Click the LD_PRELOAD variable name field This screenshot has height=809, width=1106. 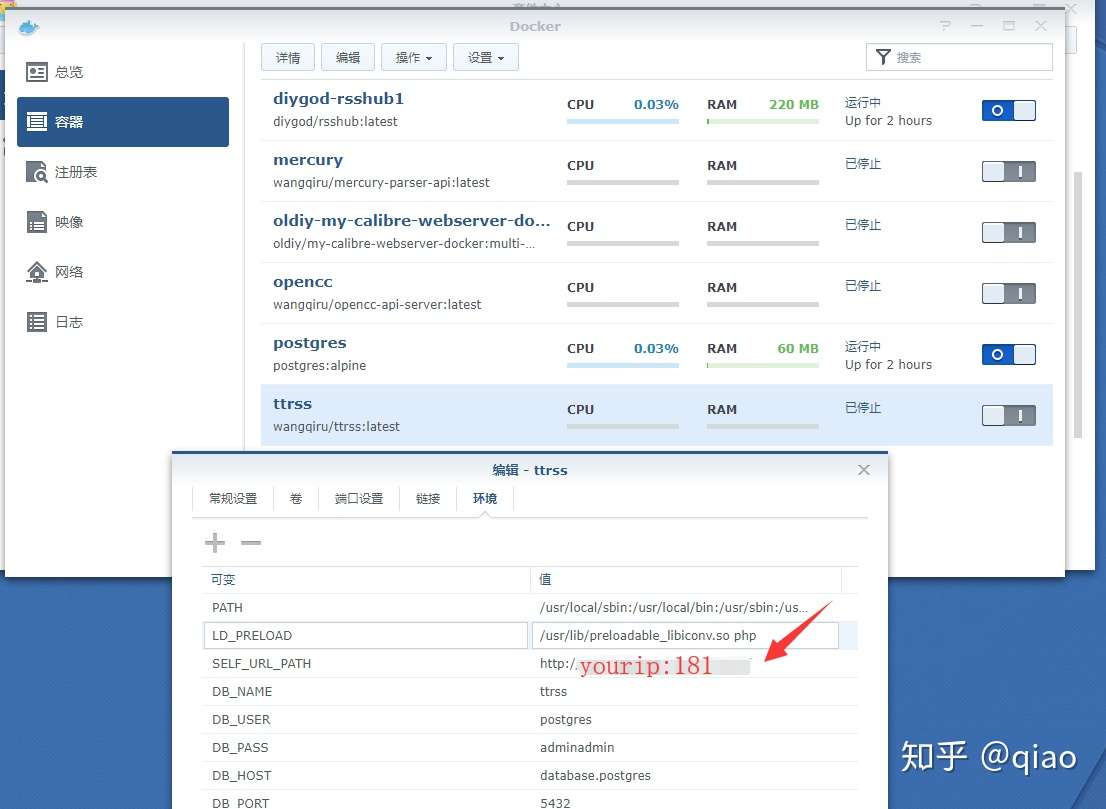click(365, 635)
